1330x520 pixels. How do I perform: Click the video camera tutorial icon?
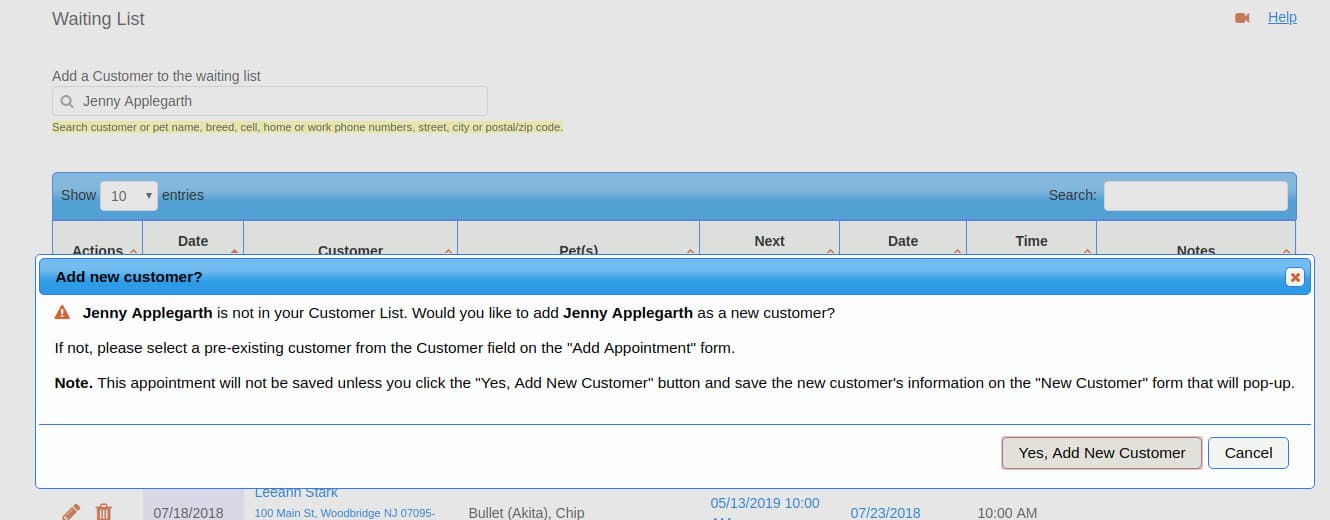[x=1242, y=18]
